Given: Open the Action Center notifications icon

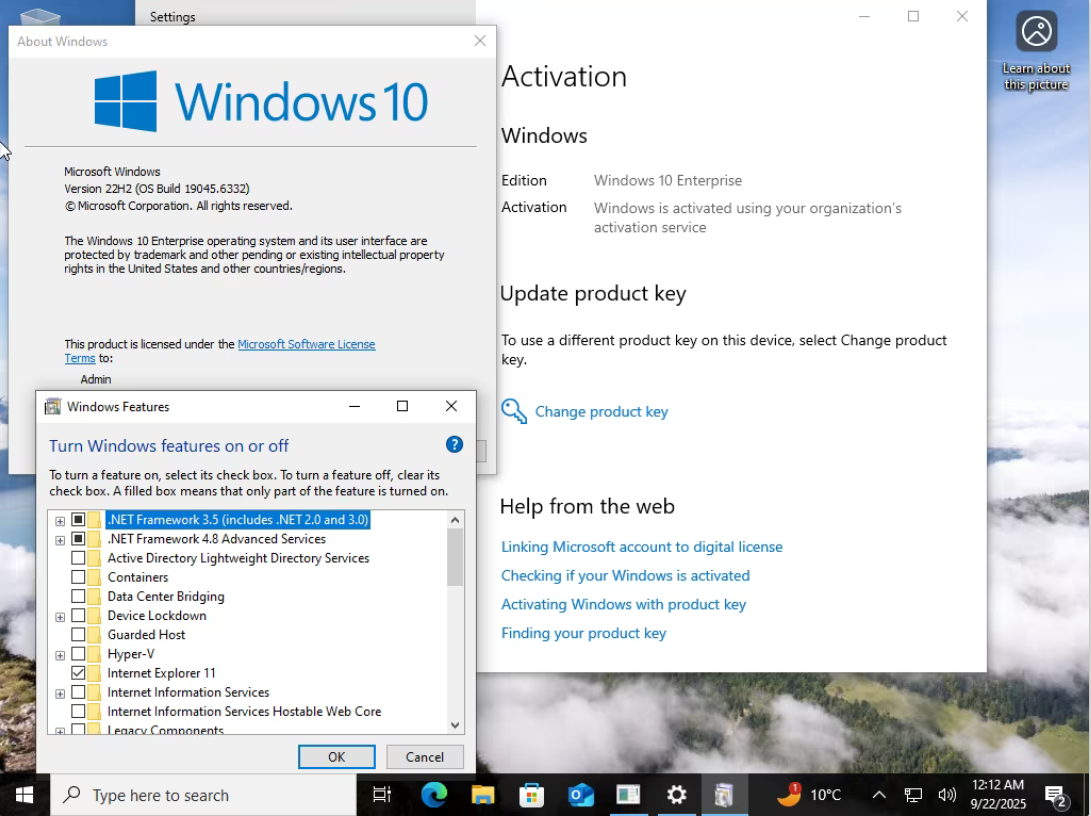Looking at the screenshot, I should tap(1056, 795).
